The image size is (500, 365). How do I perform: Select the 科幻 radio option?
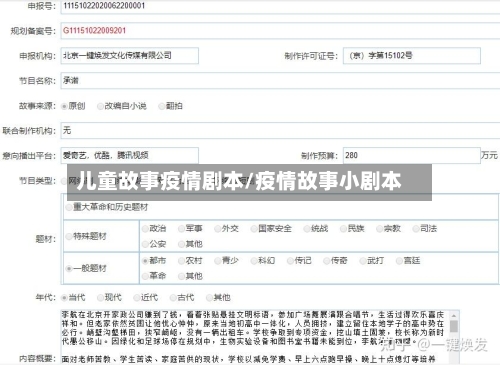pos(254,261)
